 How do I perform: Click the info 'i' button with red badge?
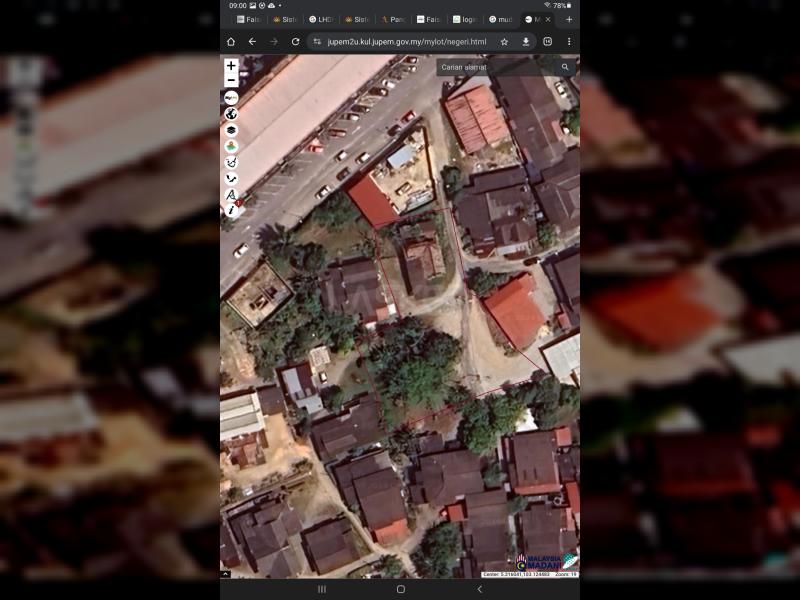pos(231,210)
